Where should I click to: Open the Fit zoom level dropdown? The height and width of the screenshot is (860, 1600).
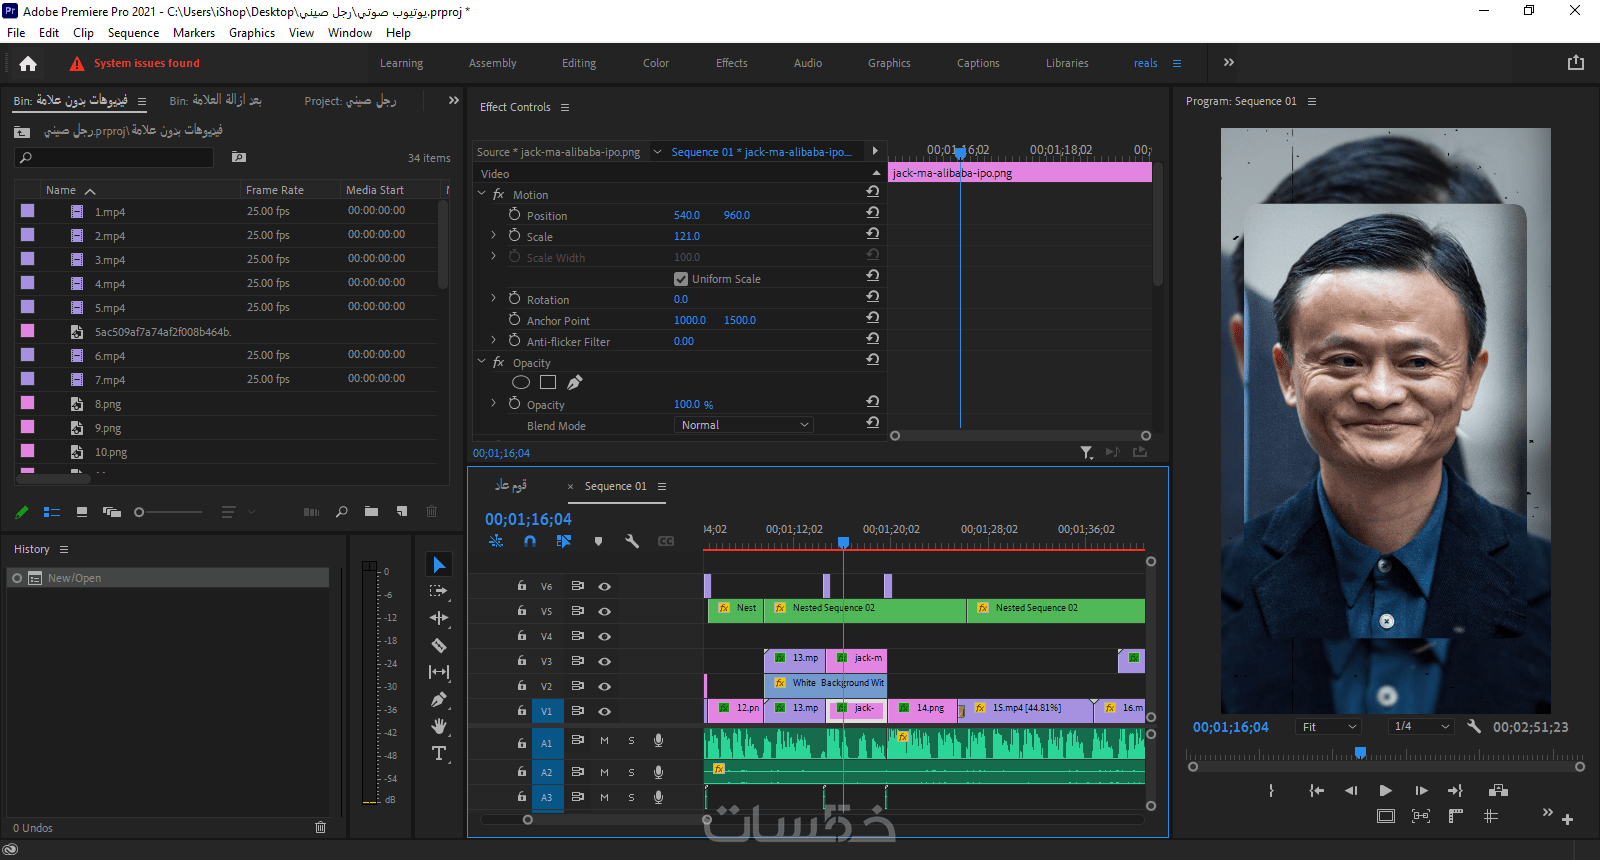point(1328,727)
